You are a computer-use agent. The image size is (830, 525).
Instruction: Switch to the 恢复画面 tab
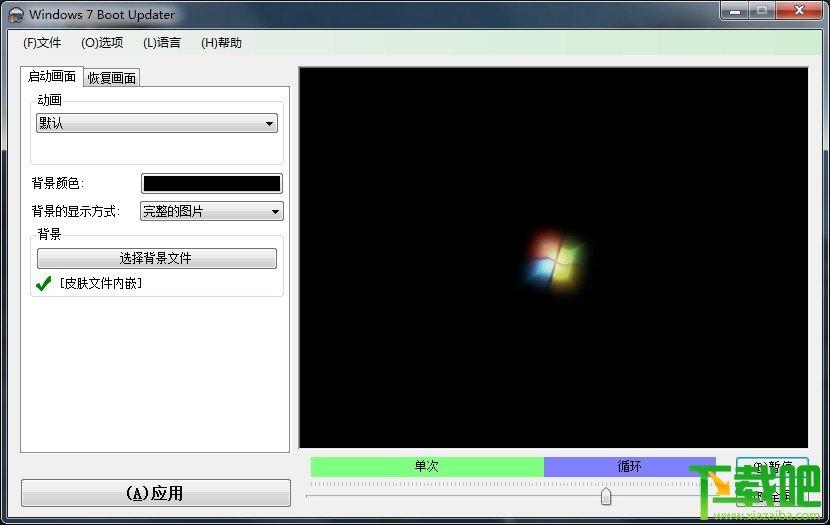point(112,78)
